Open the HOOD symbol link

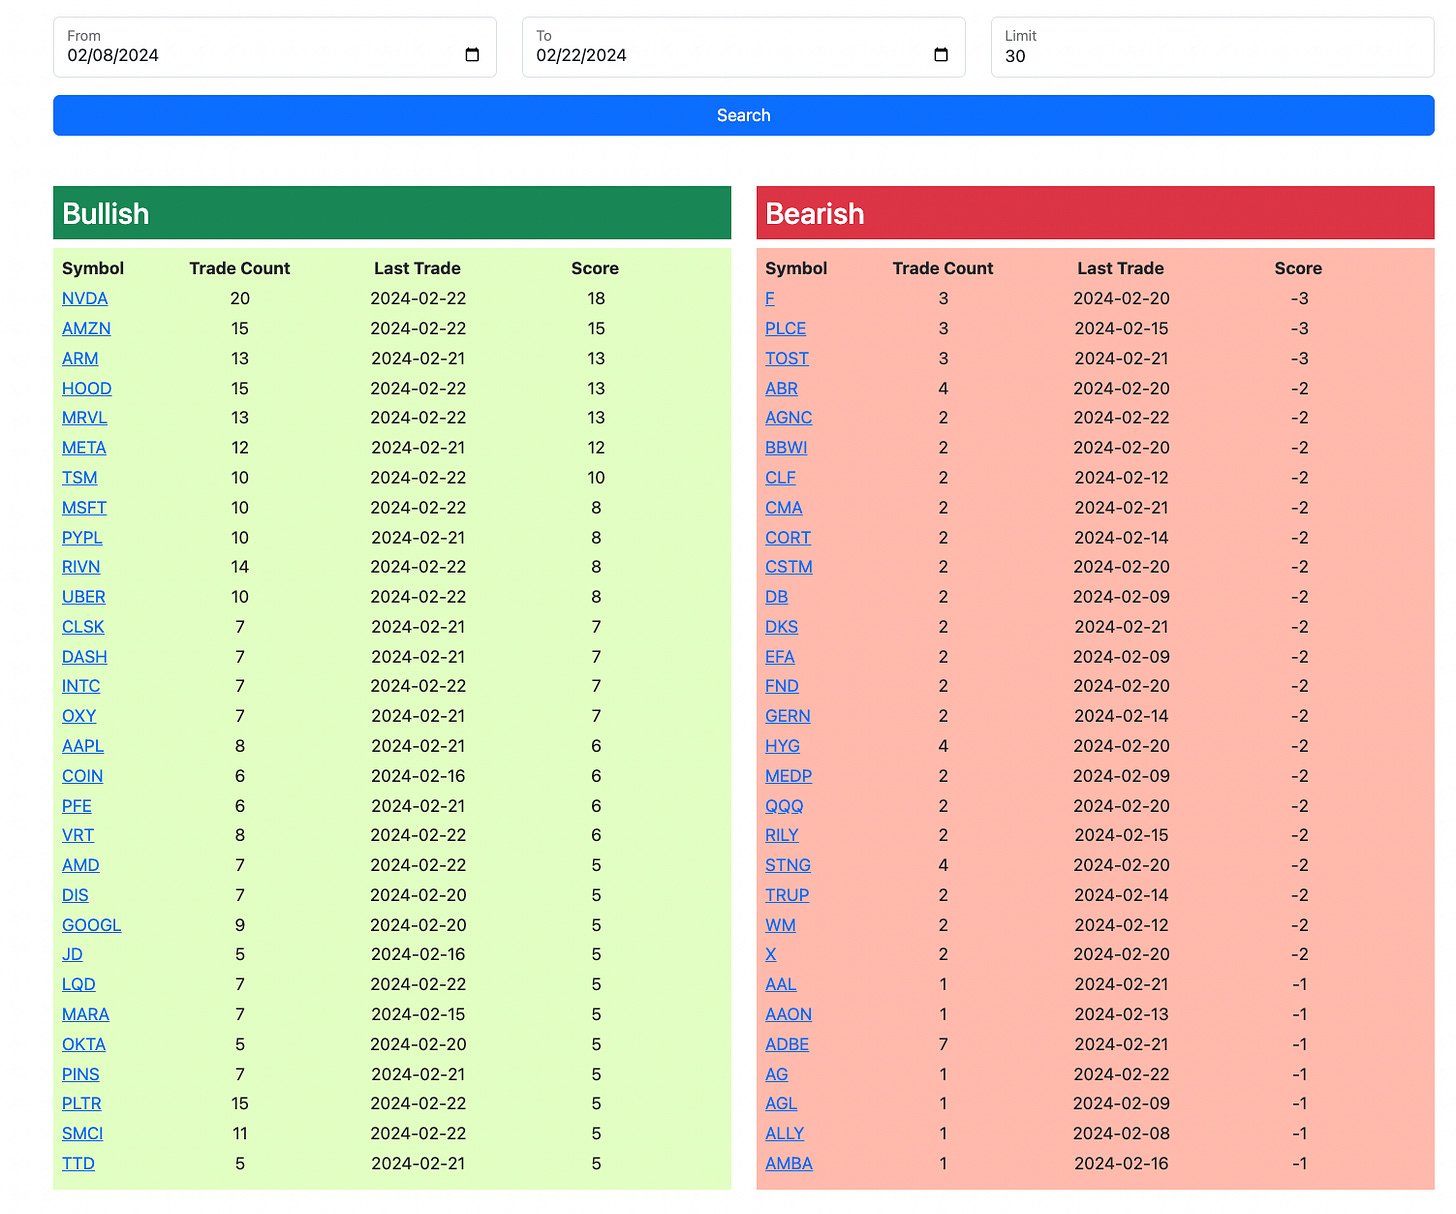pyautogui.click(x=87, y=389)
